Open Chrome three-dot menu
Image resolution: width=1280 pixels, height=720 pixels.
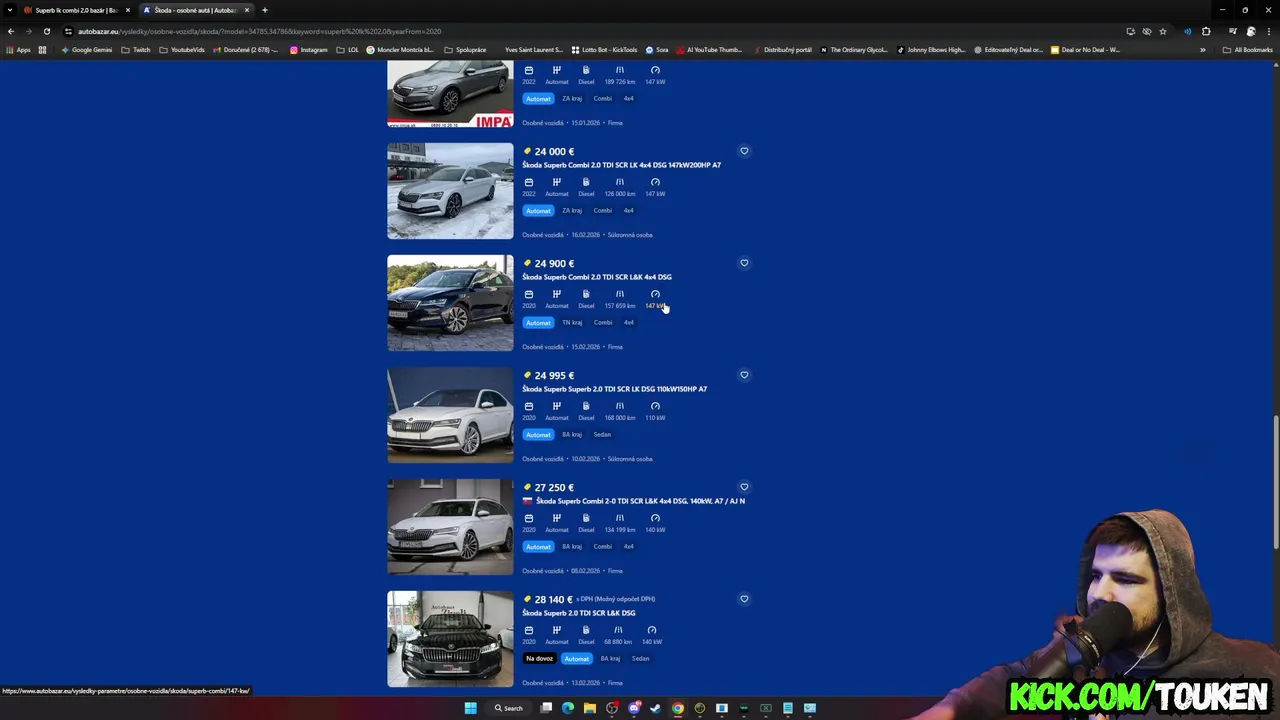[1268, 31]
